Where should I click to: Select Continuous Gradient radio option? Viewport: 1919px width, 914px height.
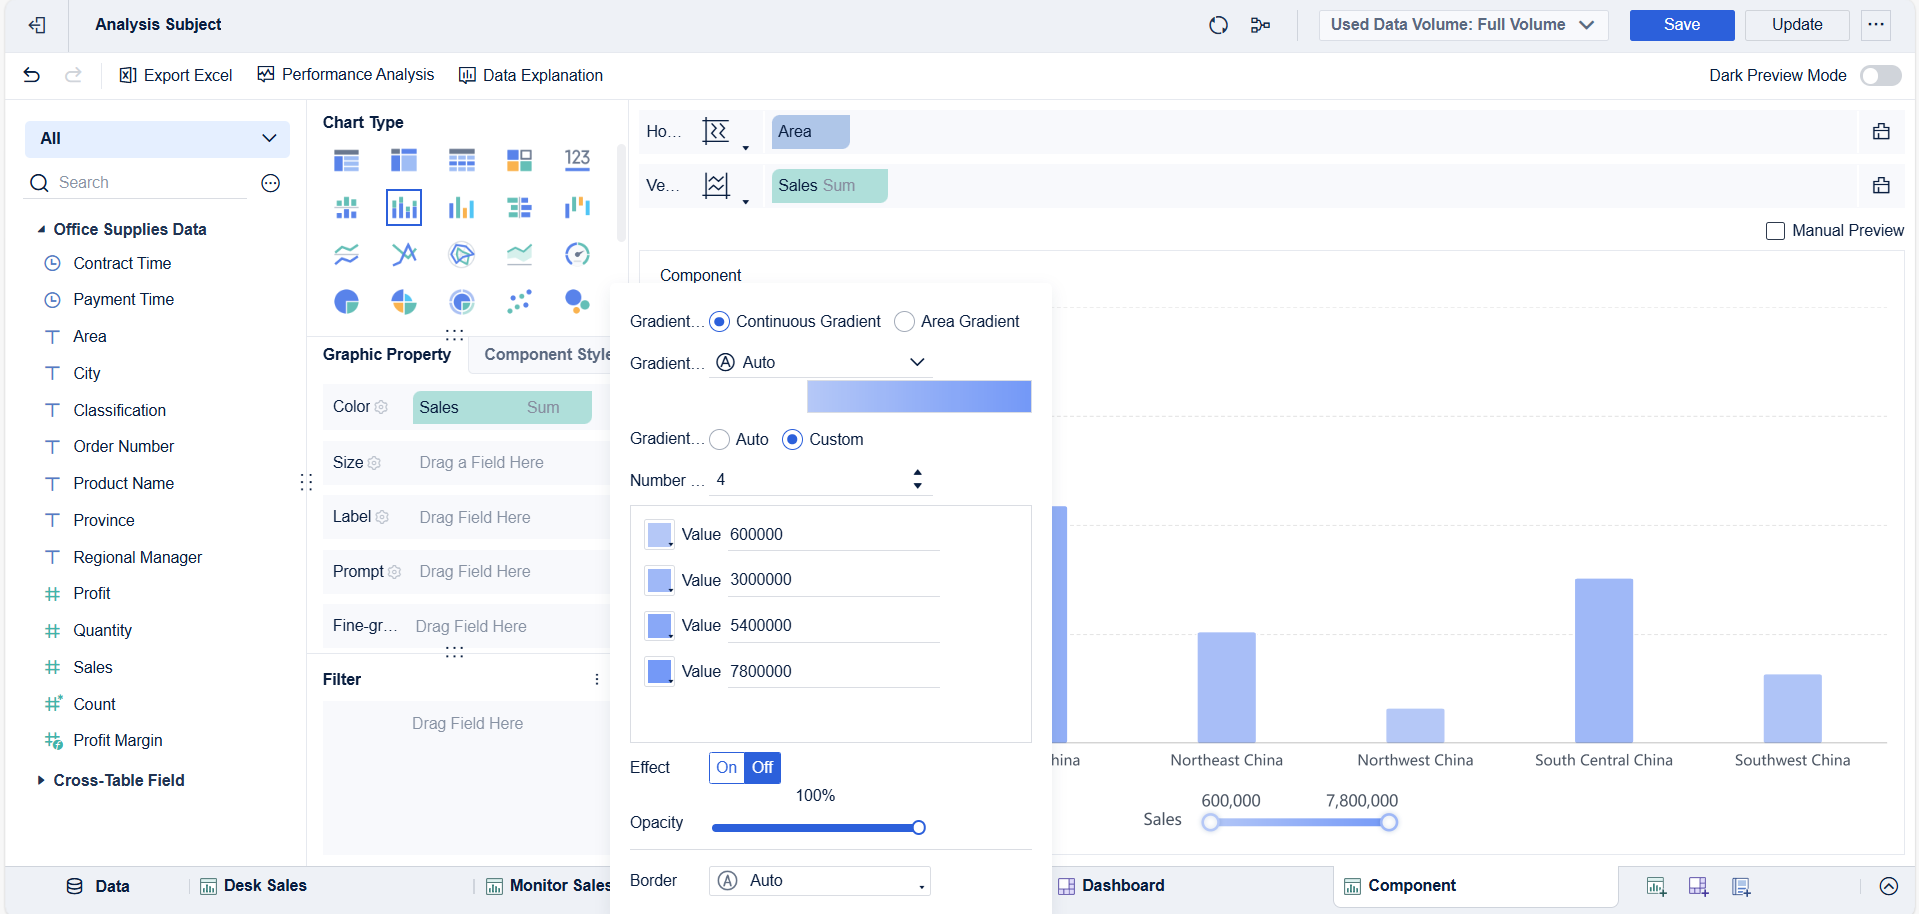(x=719, y=322)
